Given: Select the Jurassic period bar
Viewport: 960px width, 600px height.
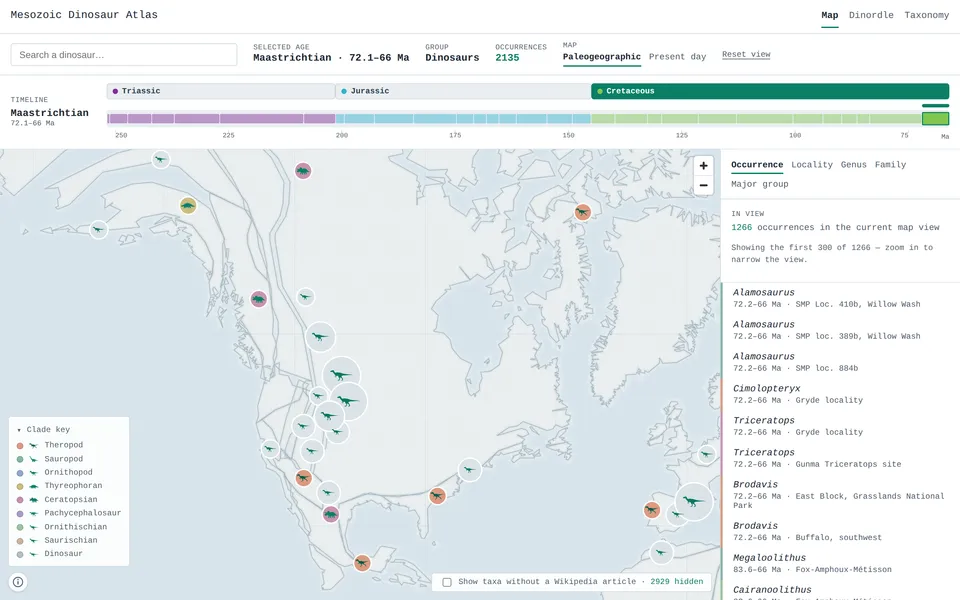Looking at the screenshot, I should pos(463,91).
